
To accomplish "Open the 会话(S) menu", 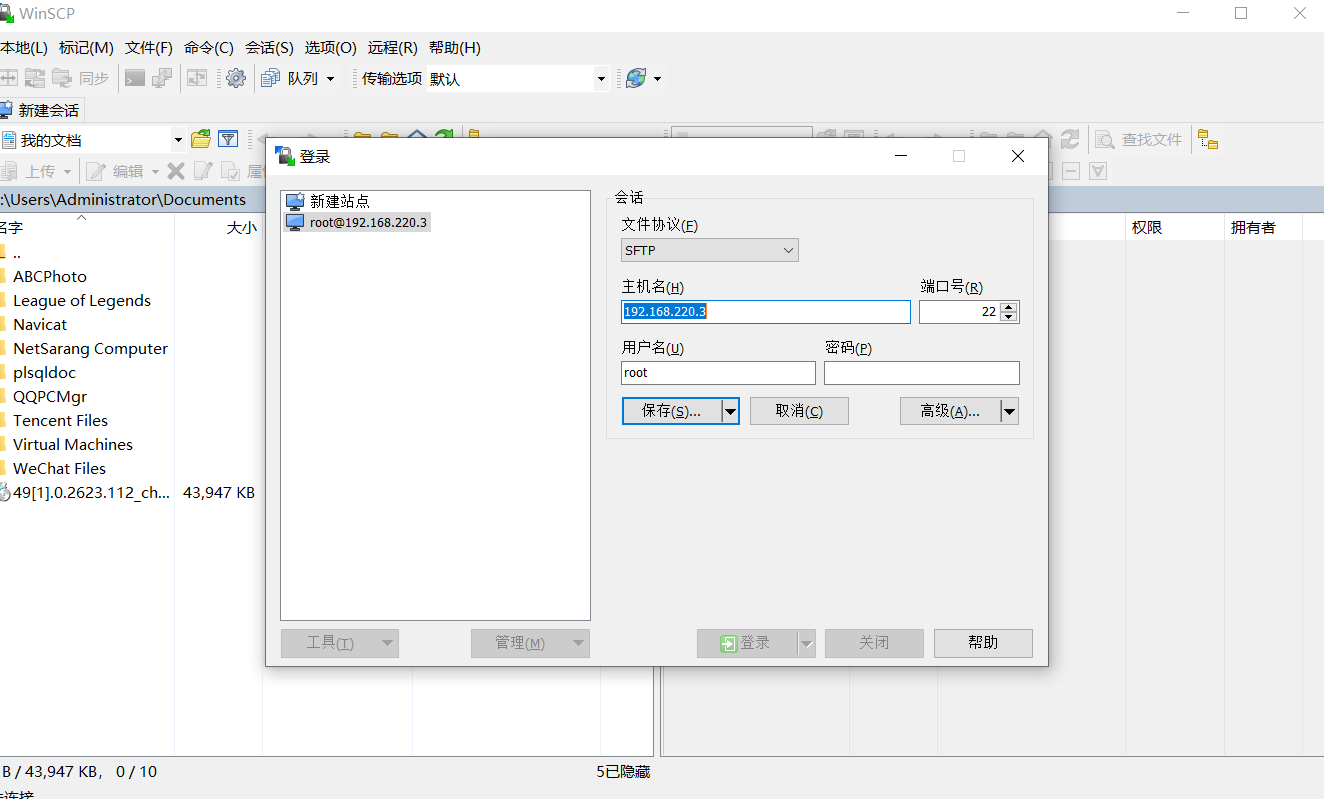I will [x=269, y=47].
